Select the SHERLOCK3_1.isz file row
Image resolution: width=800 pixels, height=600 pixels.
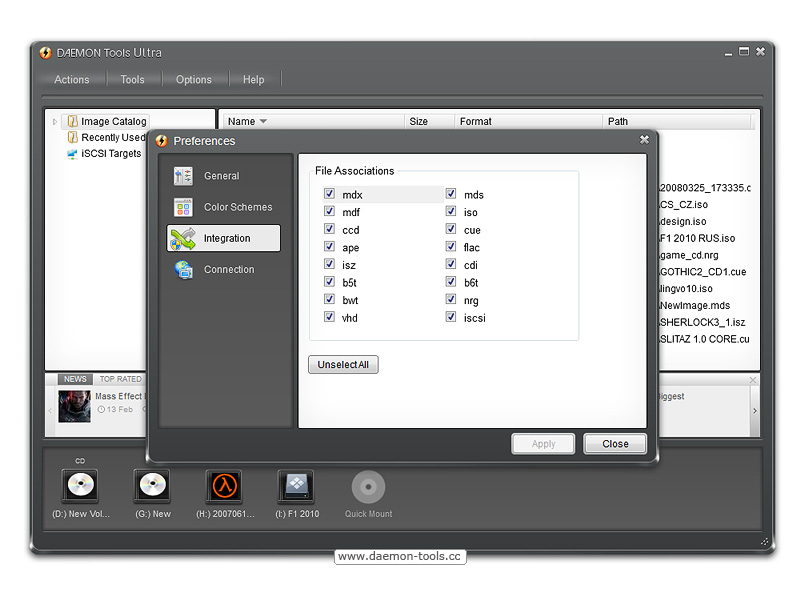pos(703,322)
